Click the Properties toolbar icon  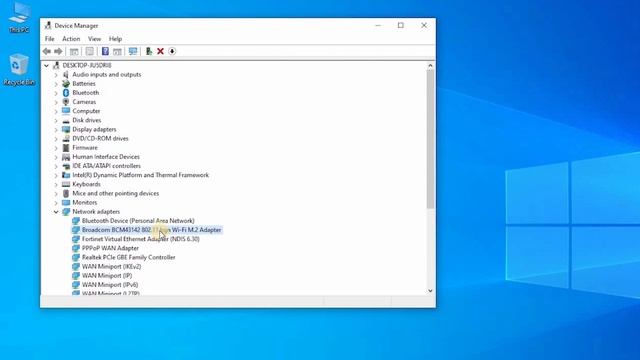(x=90, y=51)
